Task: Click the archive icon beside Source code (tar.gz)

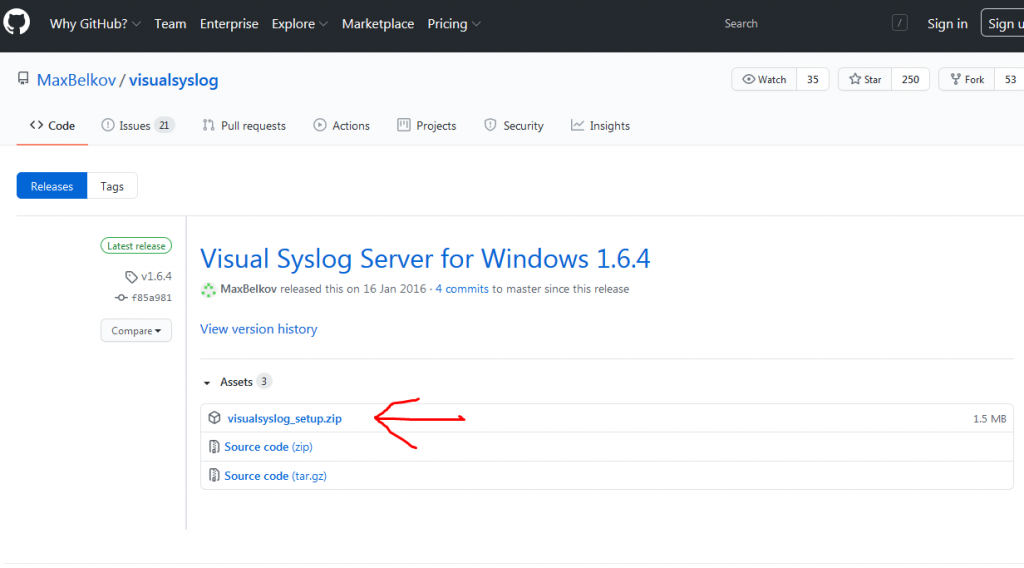Action: 214,475
